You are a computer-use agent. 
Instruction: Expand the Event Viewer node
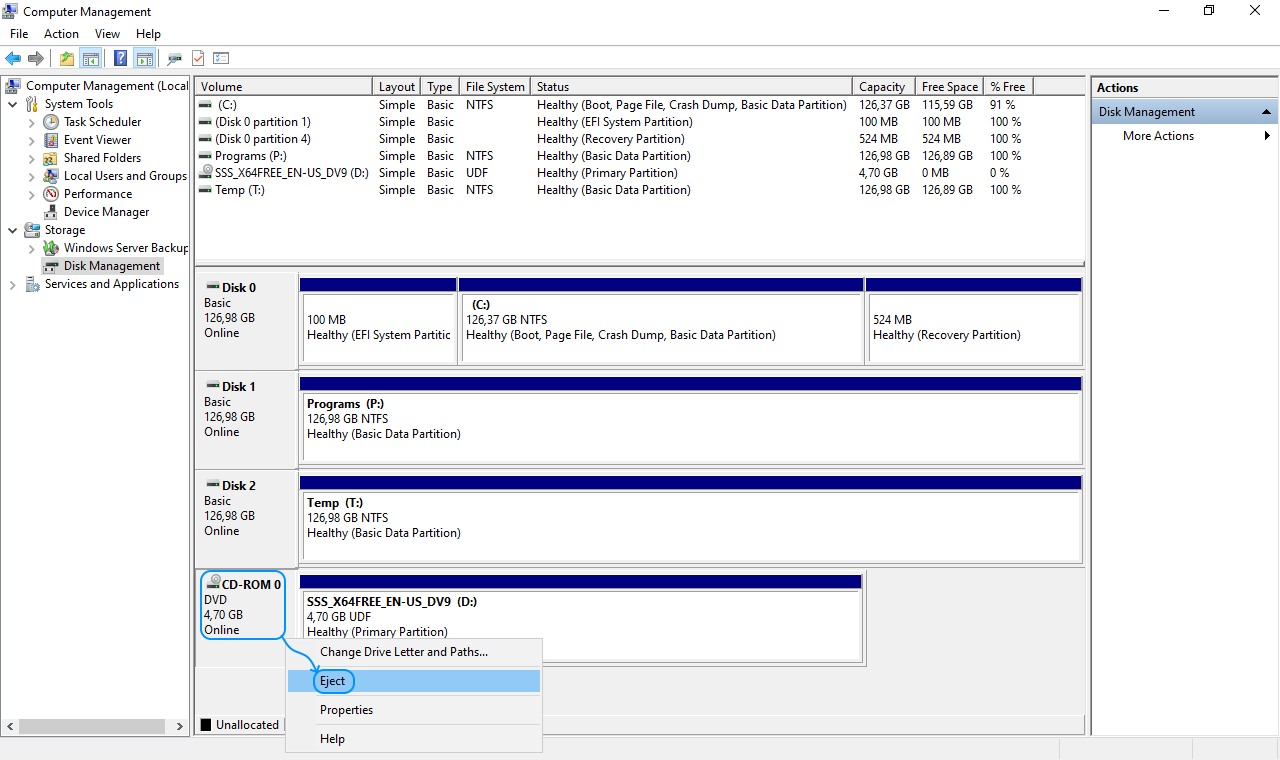(32, 140)
